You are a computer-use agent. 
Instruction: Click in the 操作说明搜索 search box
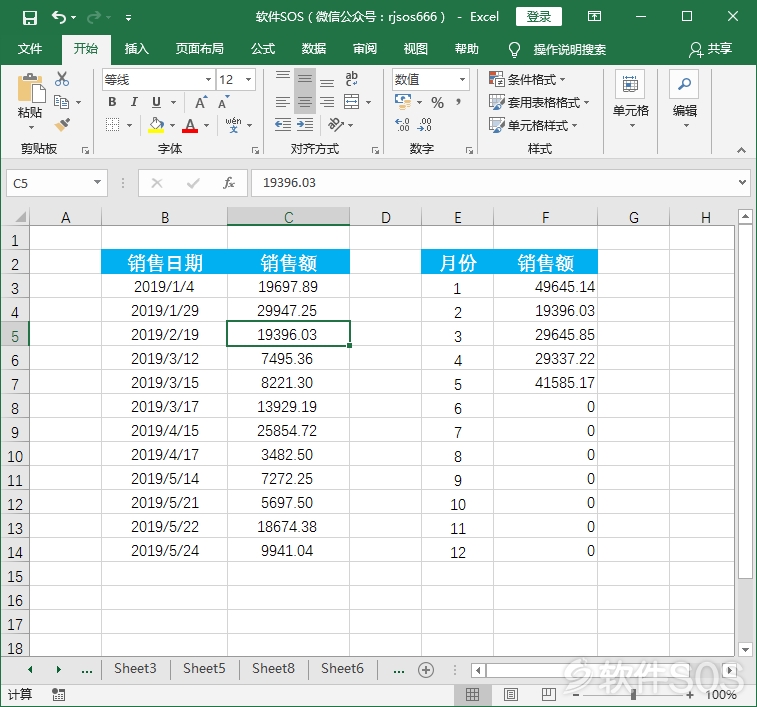(x=569, y=49)
